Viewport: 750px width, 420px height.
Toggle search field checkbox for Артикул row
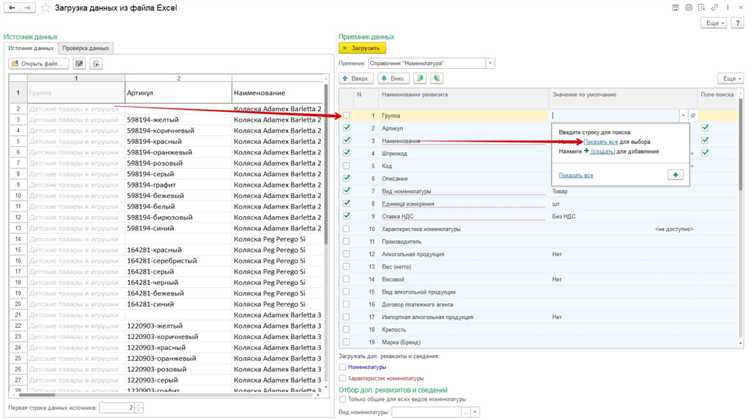pos(705,128)
